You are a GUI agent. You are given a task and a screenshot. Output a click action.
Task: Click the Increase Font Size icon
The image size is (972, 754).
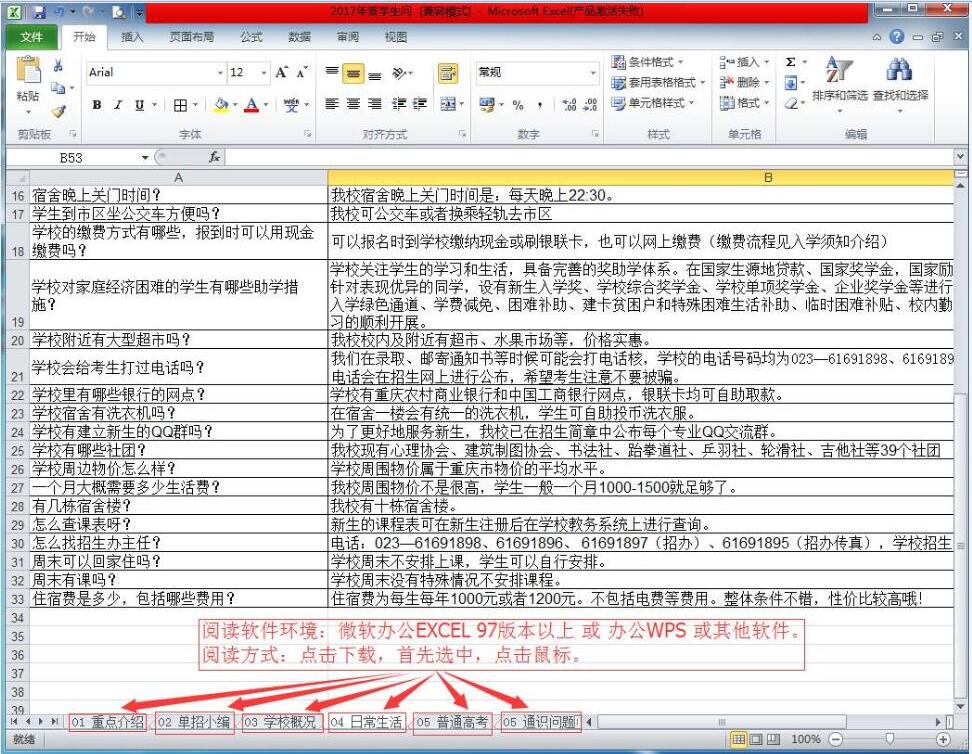tap(281, 73)
